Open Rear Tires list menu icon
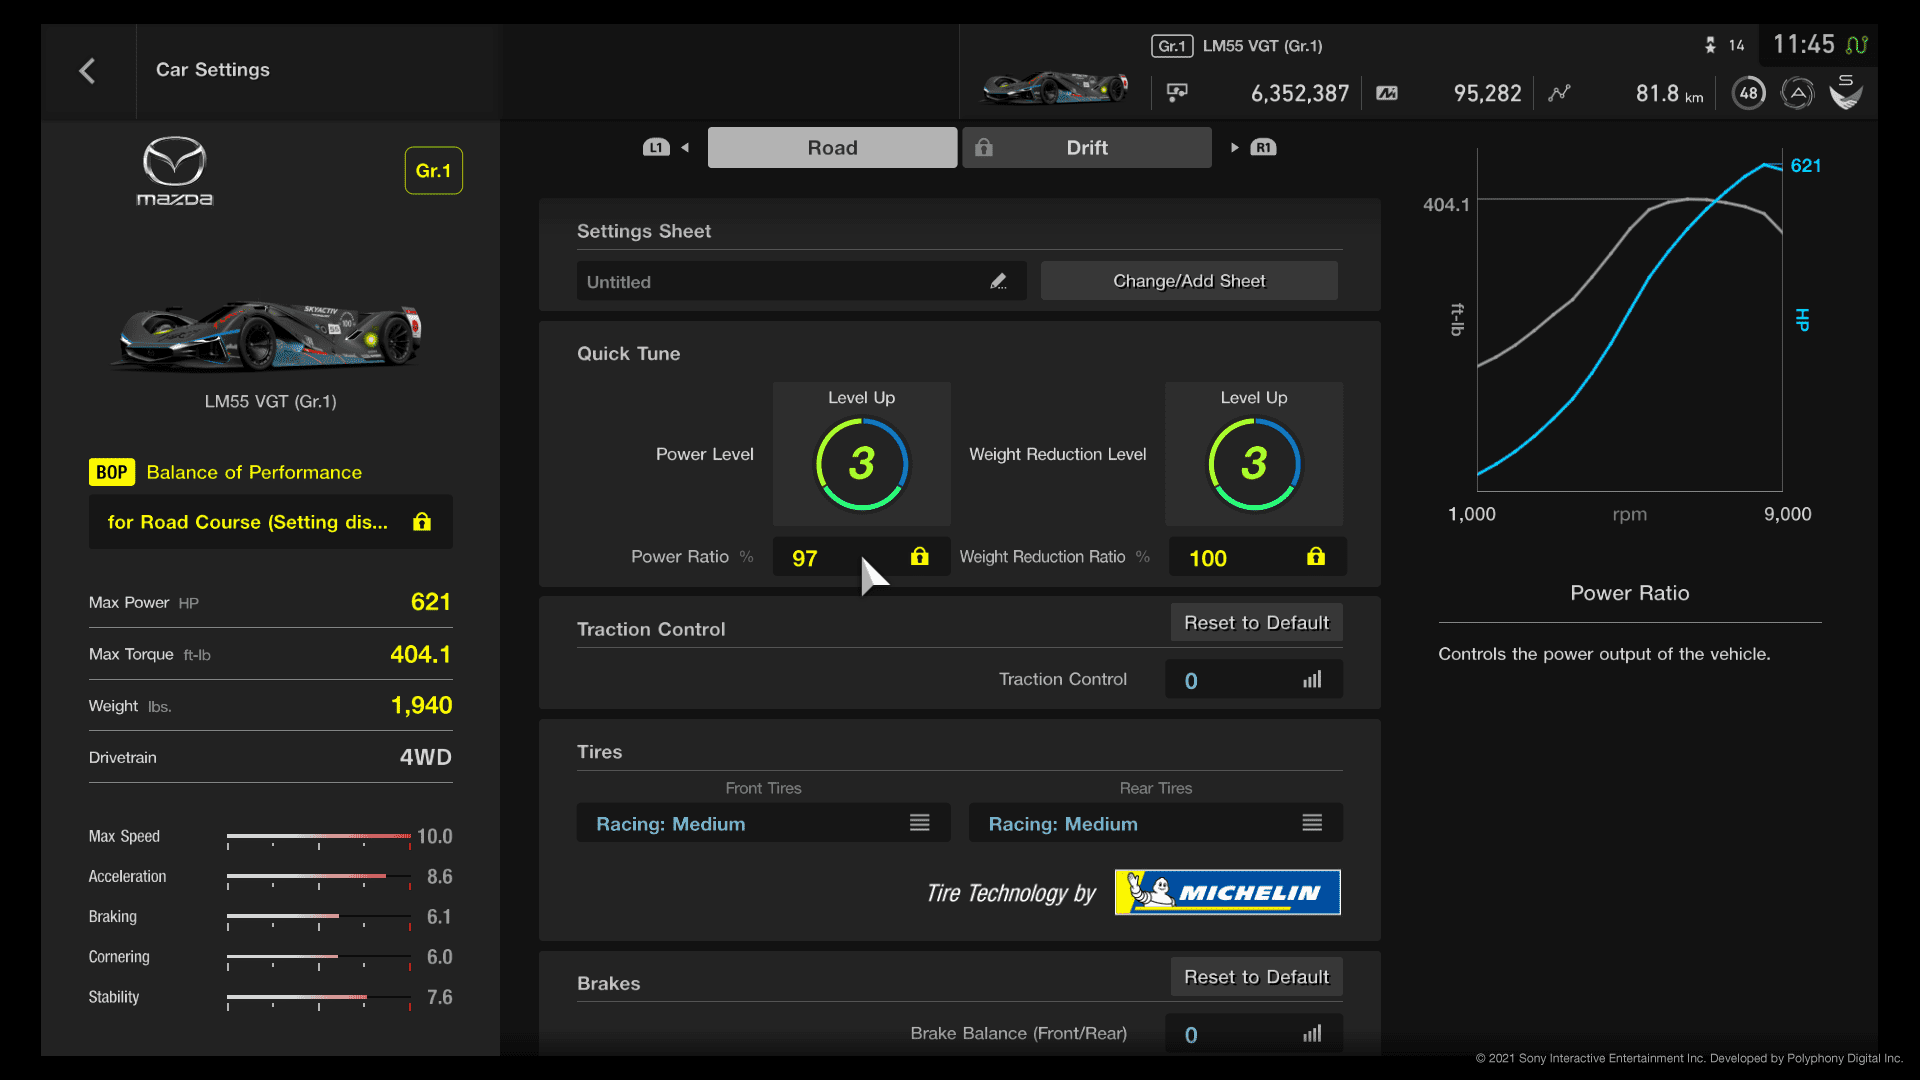 click(1312, 823)
